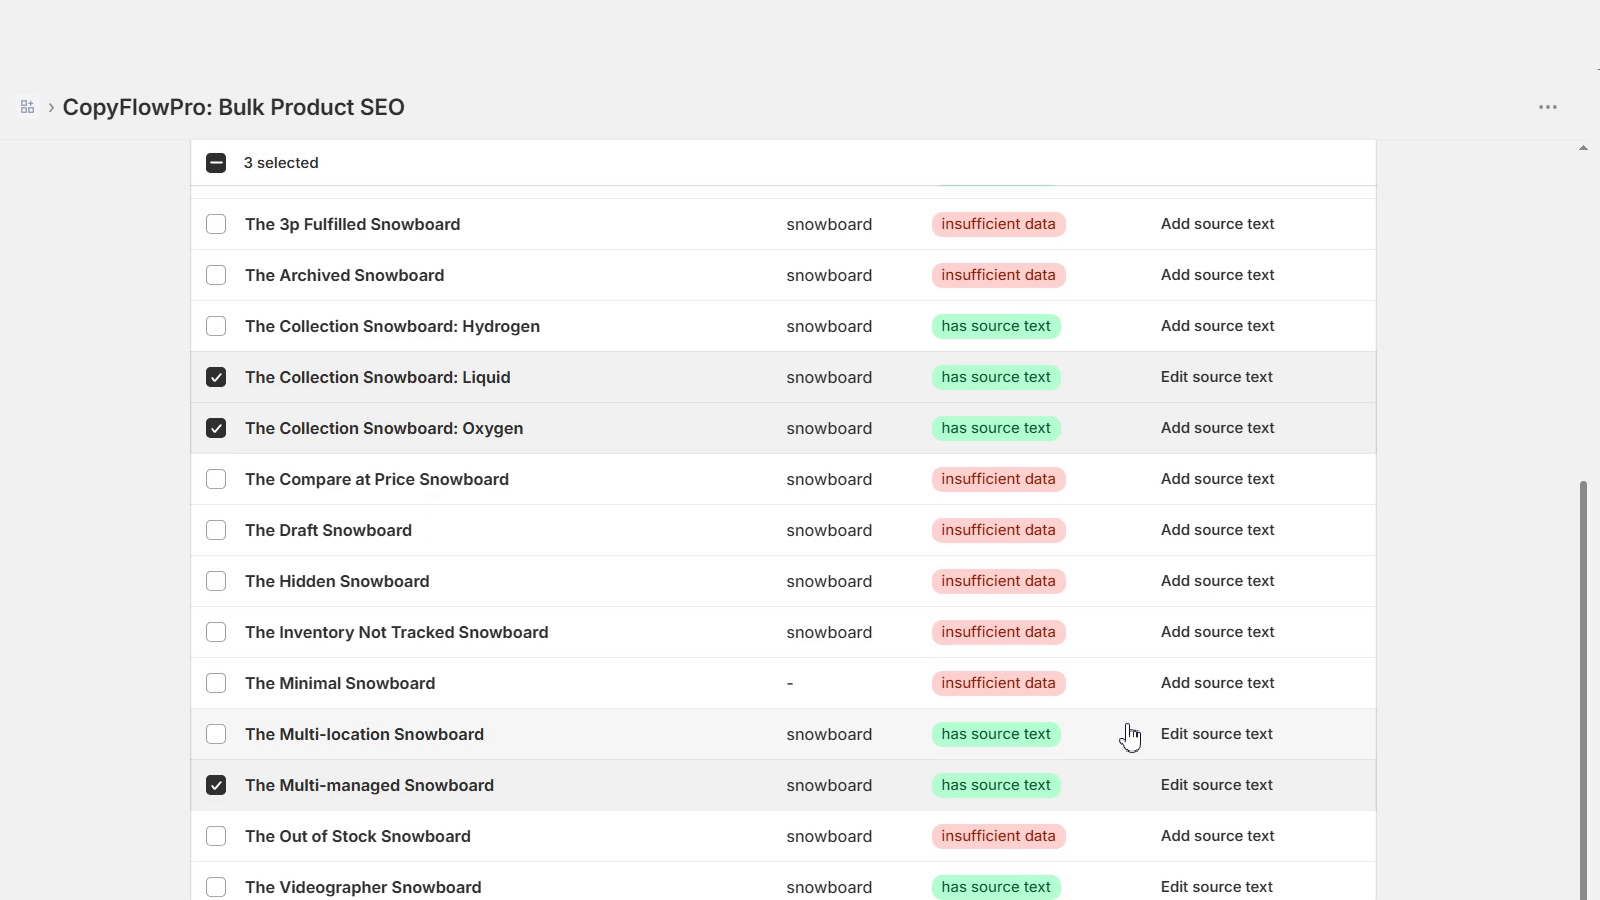Click the scroll up arrow at top right

(x=1583, y=148)
